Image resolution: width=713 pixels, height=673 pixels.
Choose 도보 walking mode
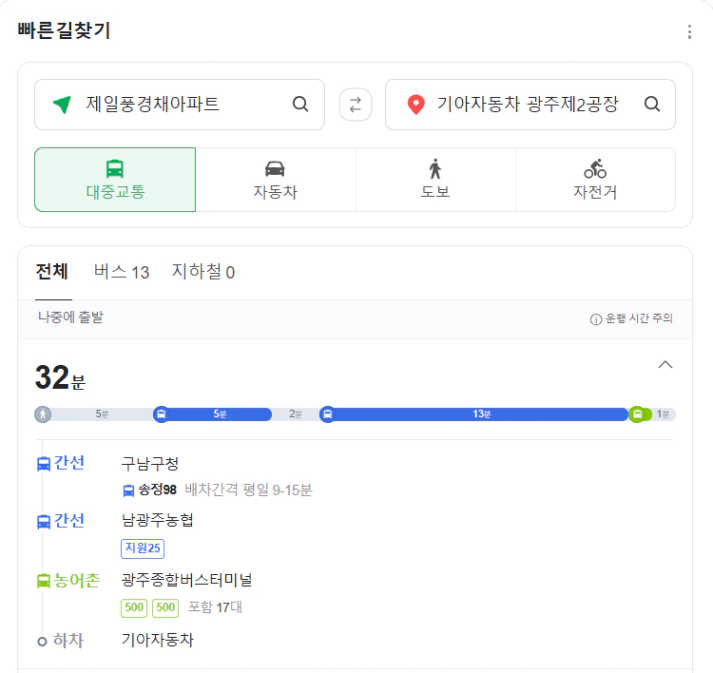[x=436, y=179]
